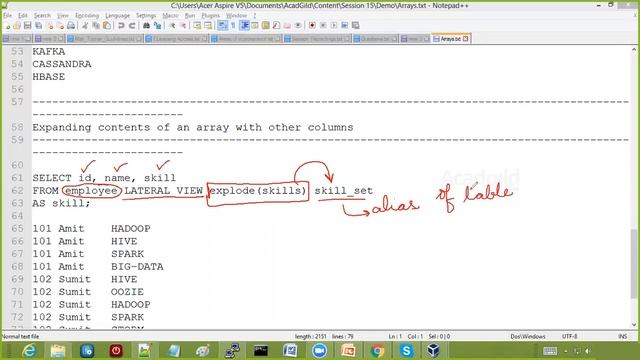The height and width of the screenshot is (360, 640).
Task: Click the Redo toolbar icon
Action: pos(131,26)
